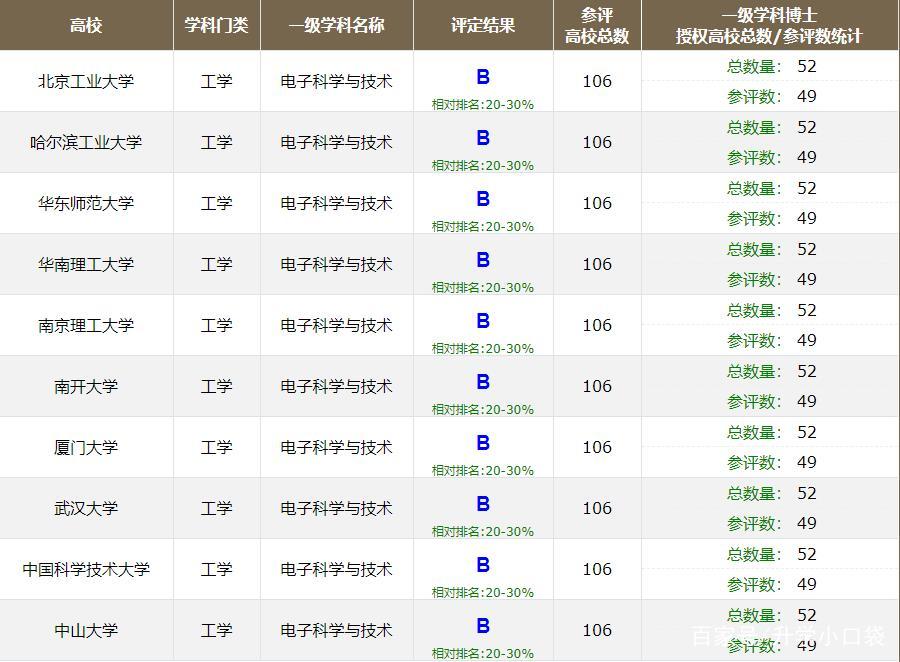
Task: Select "总数量: 52" in the 厦门大学 row
Action: click(771, 432)
